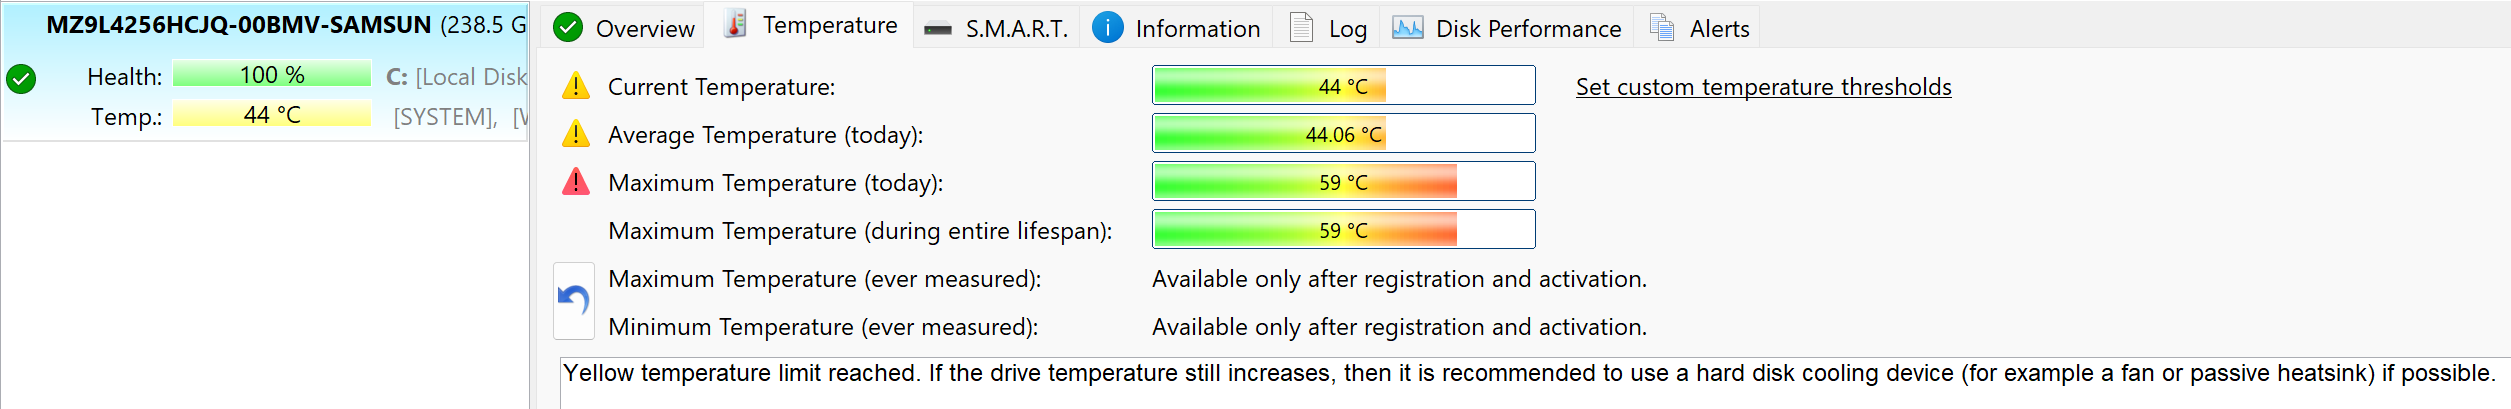Image resolution: width=2511 pixels, height=409 pixels.
Task: Switch to the Overview tab
Action: click(x=624, y=28)
